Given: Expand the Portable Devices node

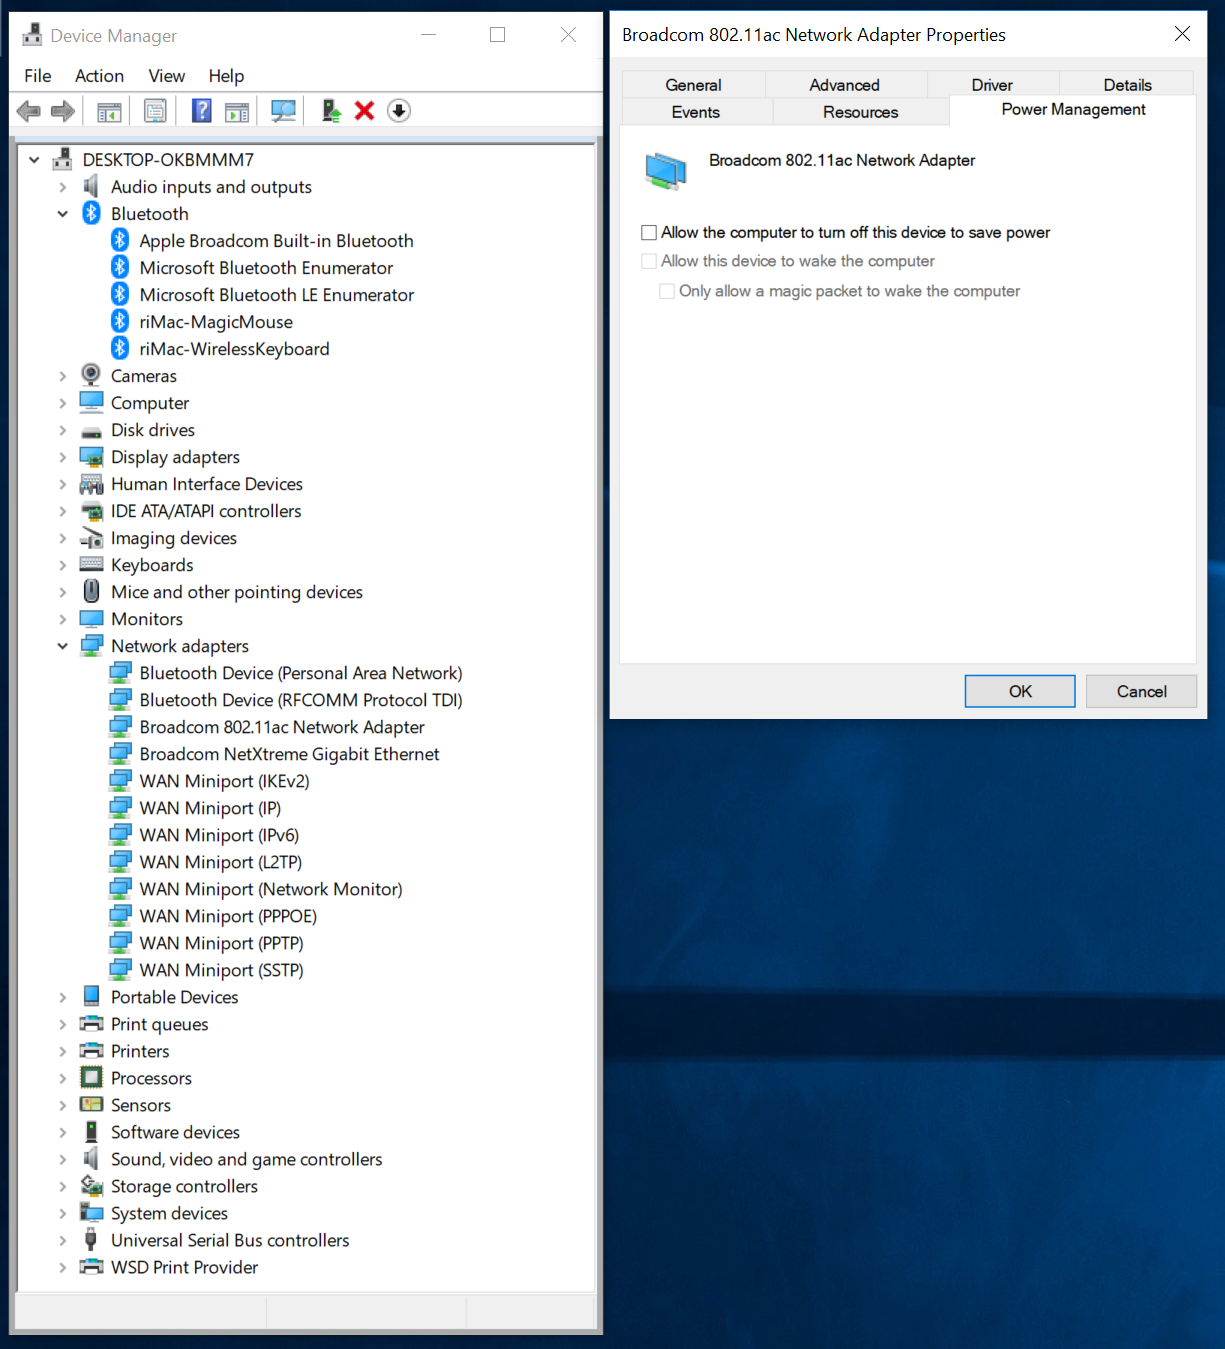Looking at the screenshot, I should [x=62, y=997].
